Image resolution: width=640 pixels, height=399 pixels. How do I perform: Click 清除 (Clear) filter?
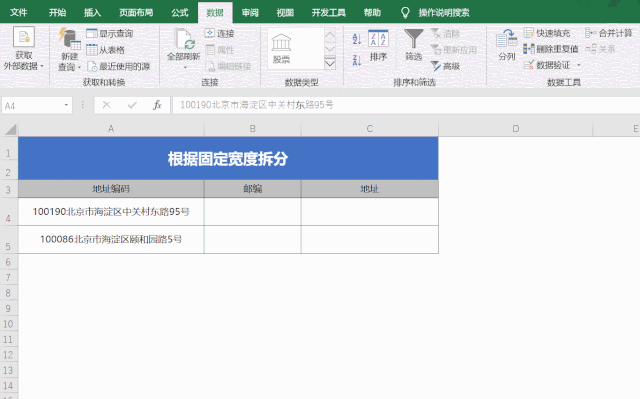pyautogui.click(x=445, y=33)
